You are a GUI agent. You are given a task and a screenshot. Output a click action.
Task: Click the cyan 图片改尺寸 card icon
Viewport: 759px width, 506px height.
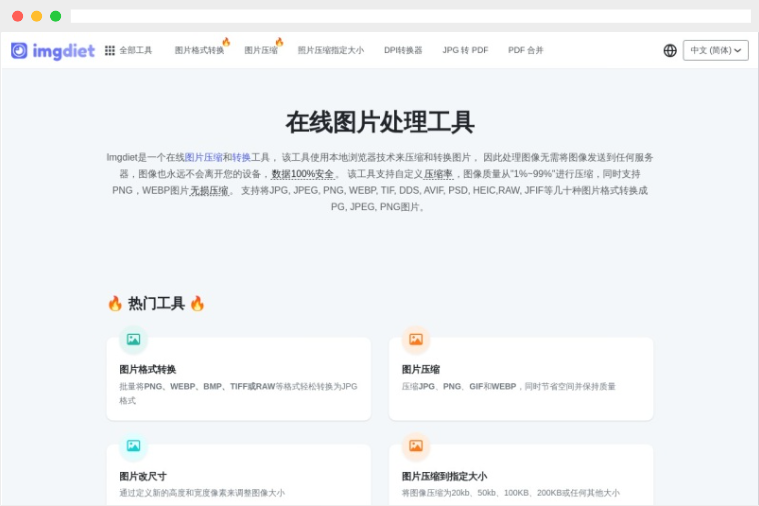click(x=133, y=446)
